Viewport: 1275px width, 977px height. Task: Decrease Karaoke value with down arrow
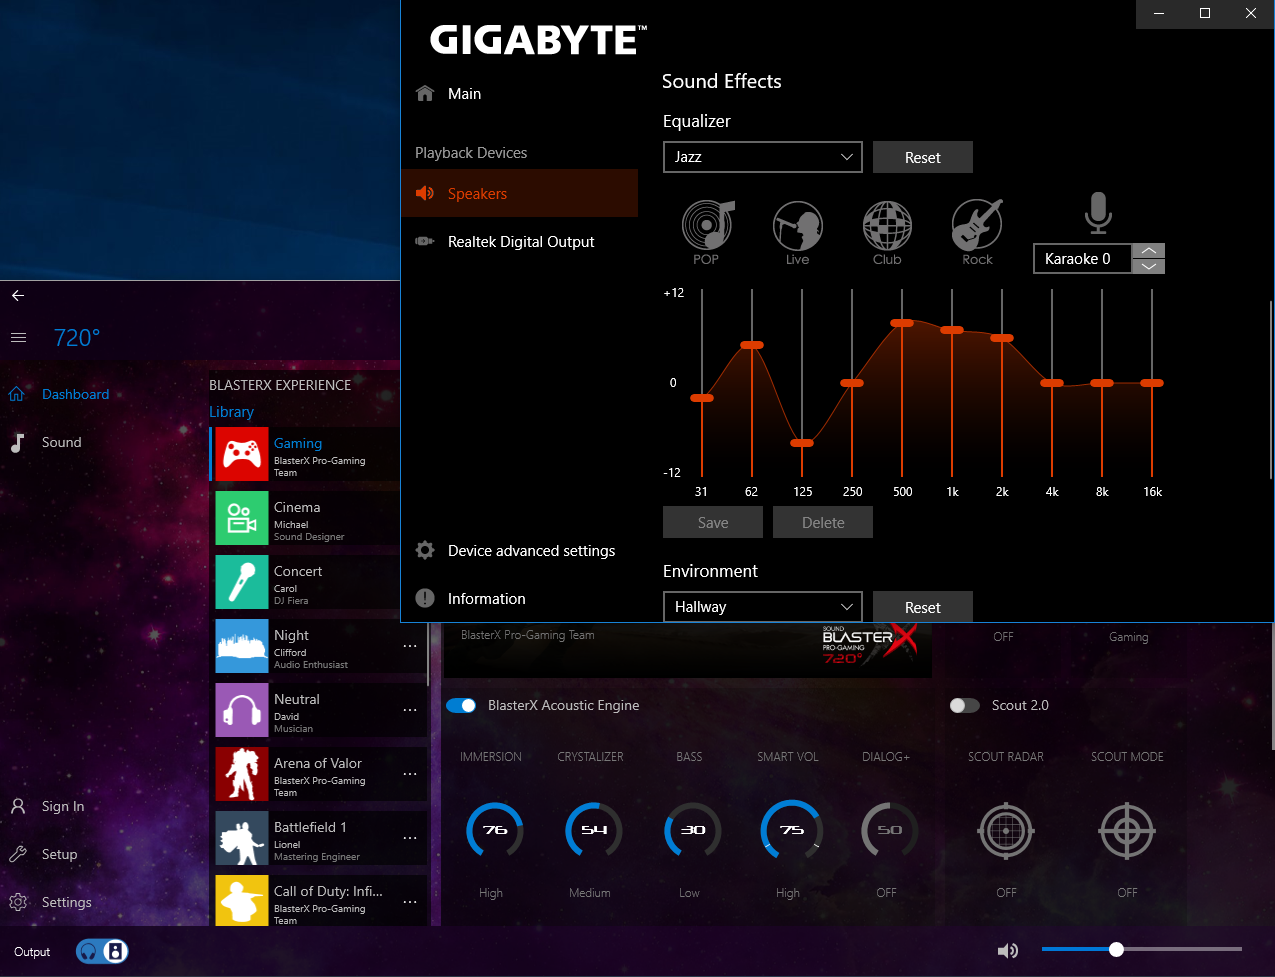point(1149,266)
